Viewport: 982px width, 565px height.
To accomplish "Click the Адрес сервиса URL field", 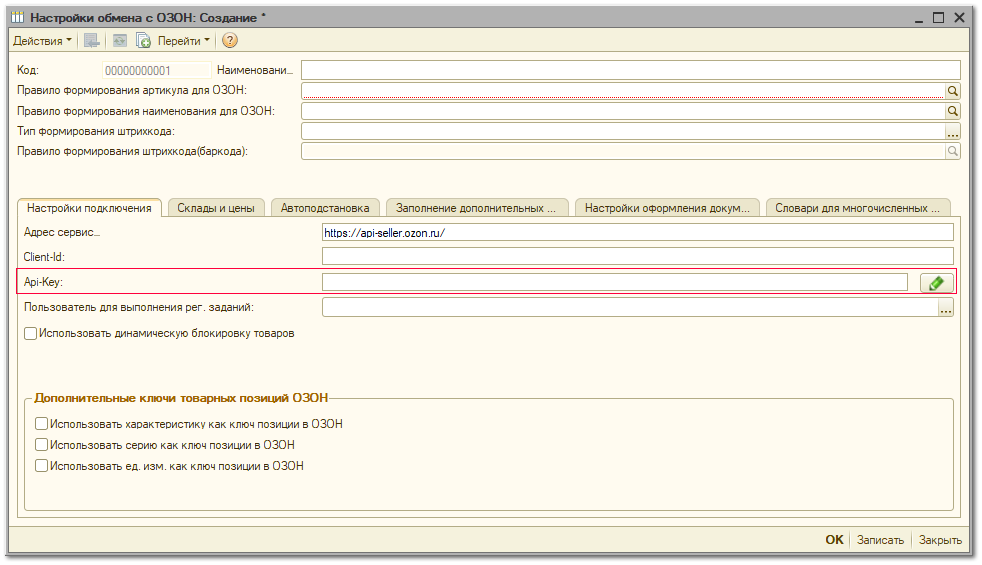I will [x=638, y=233].
